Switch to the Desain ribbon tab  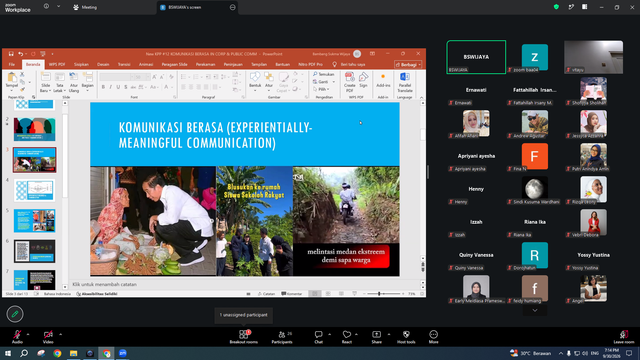(x=103, y=64)
